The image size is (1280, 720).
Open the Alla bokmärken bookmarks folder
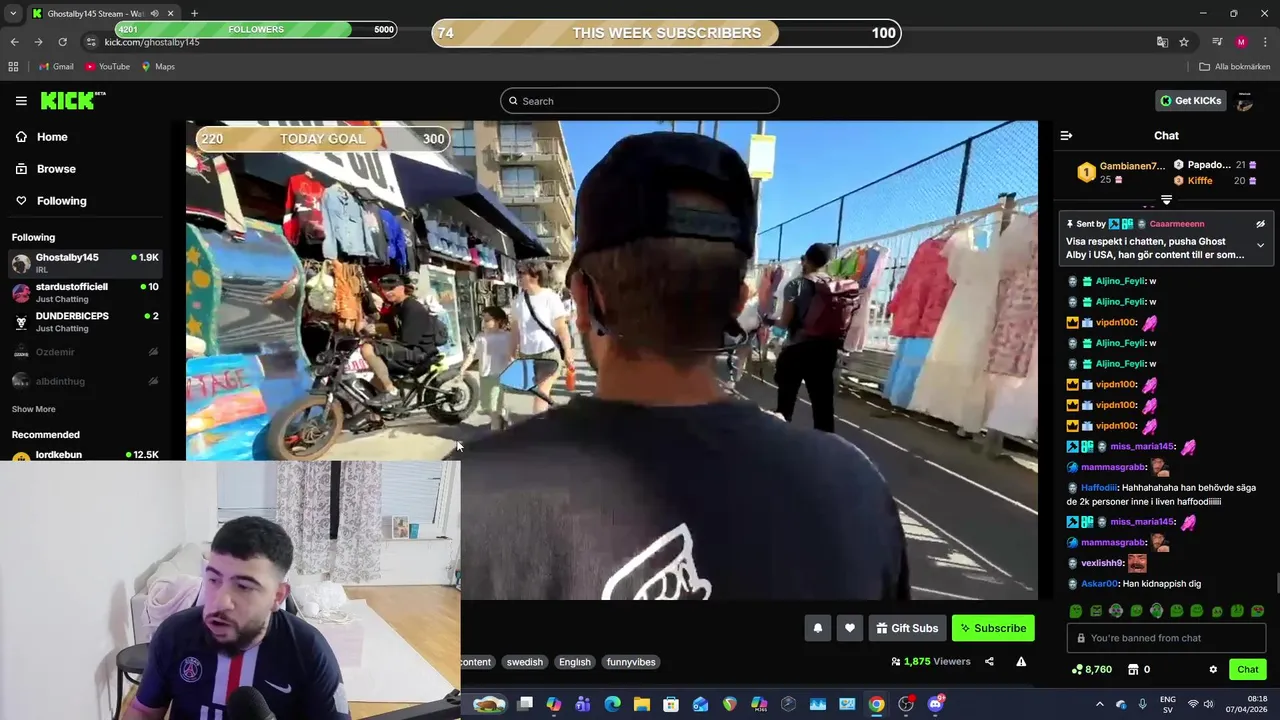pos(1234,66)
